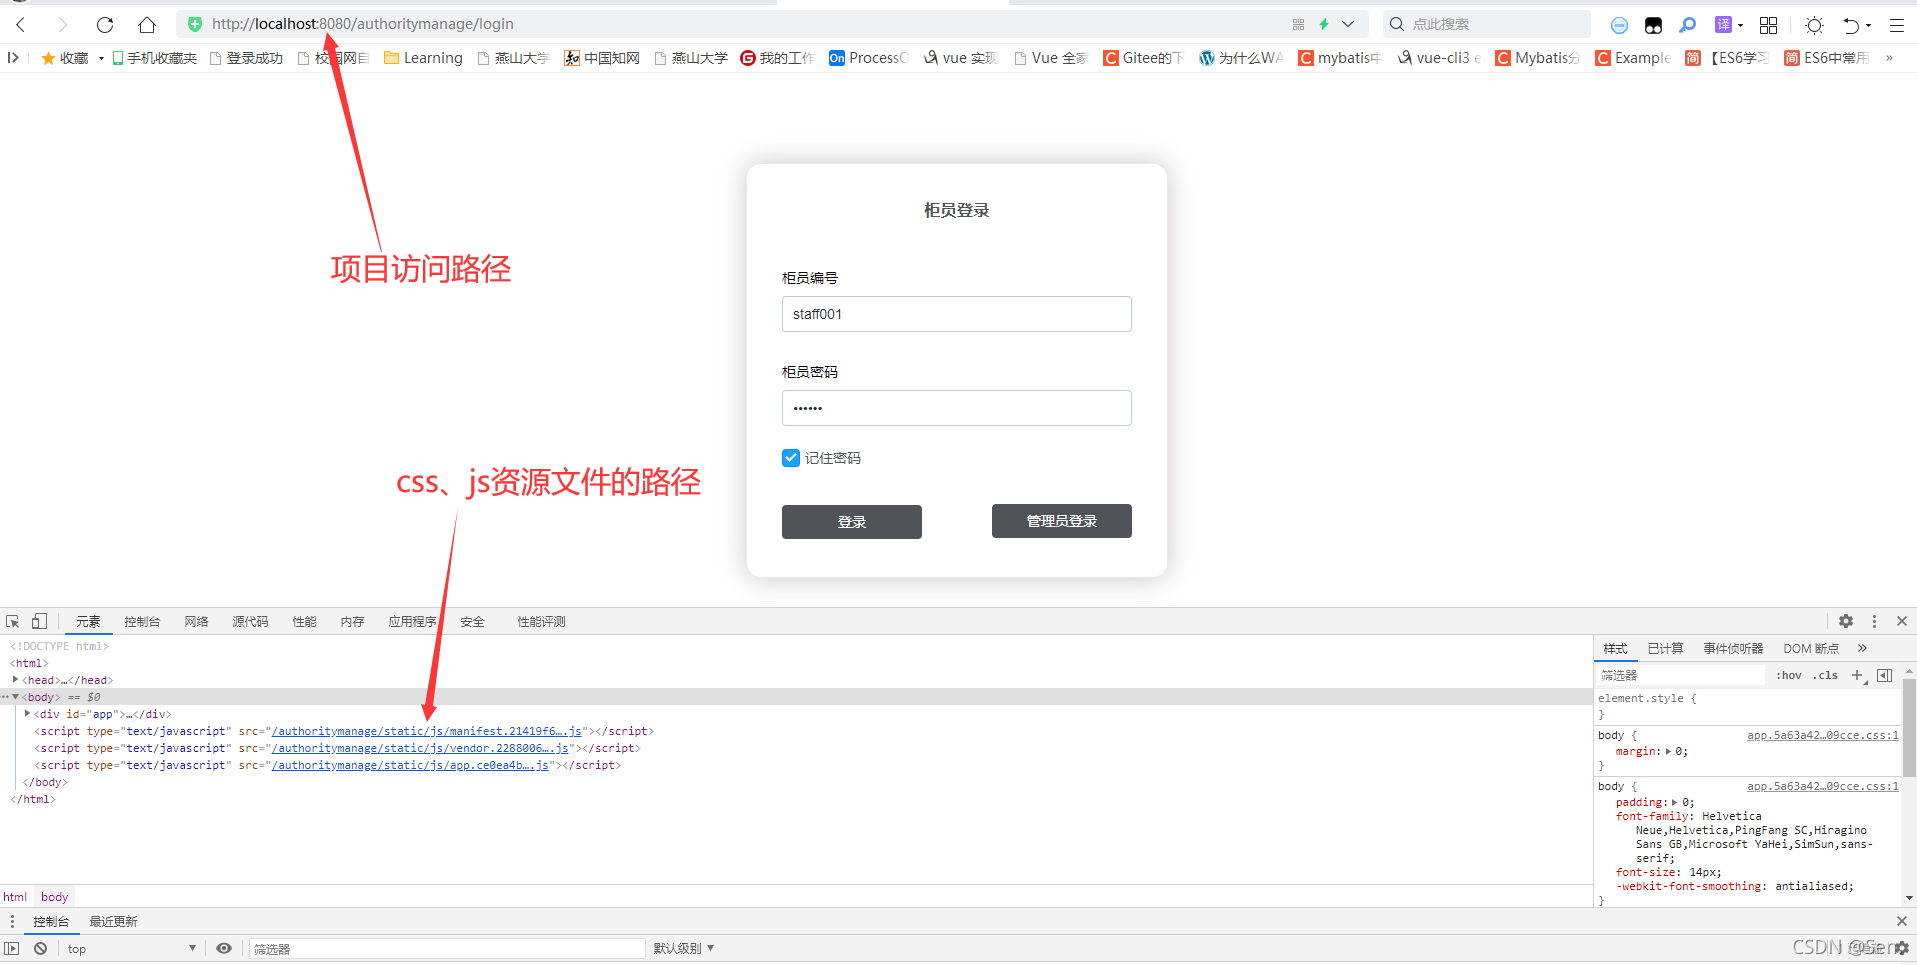Toggle the DevTools device toolbar icon

(x=39, y=621)
